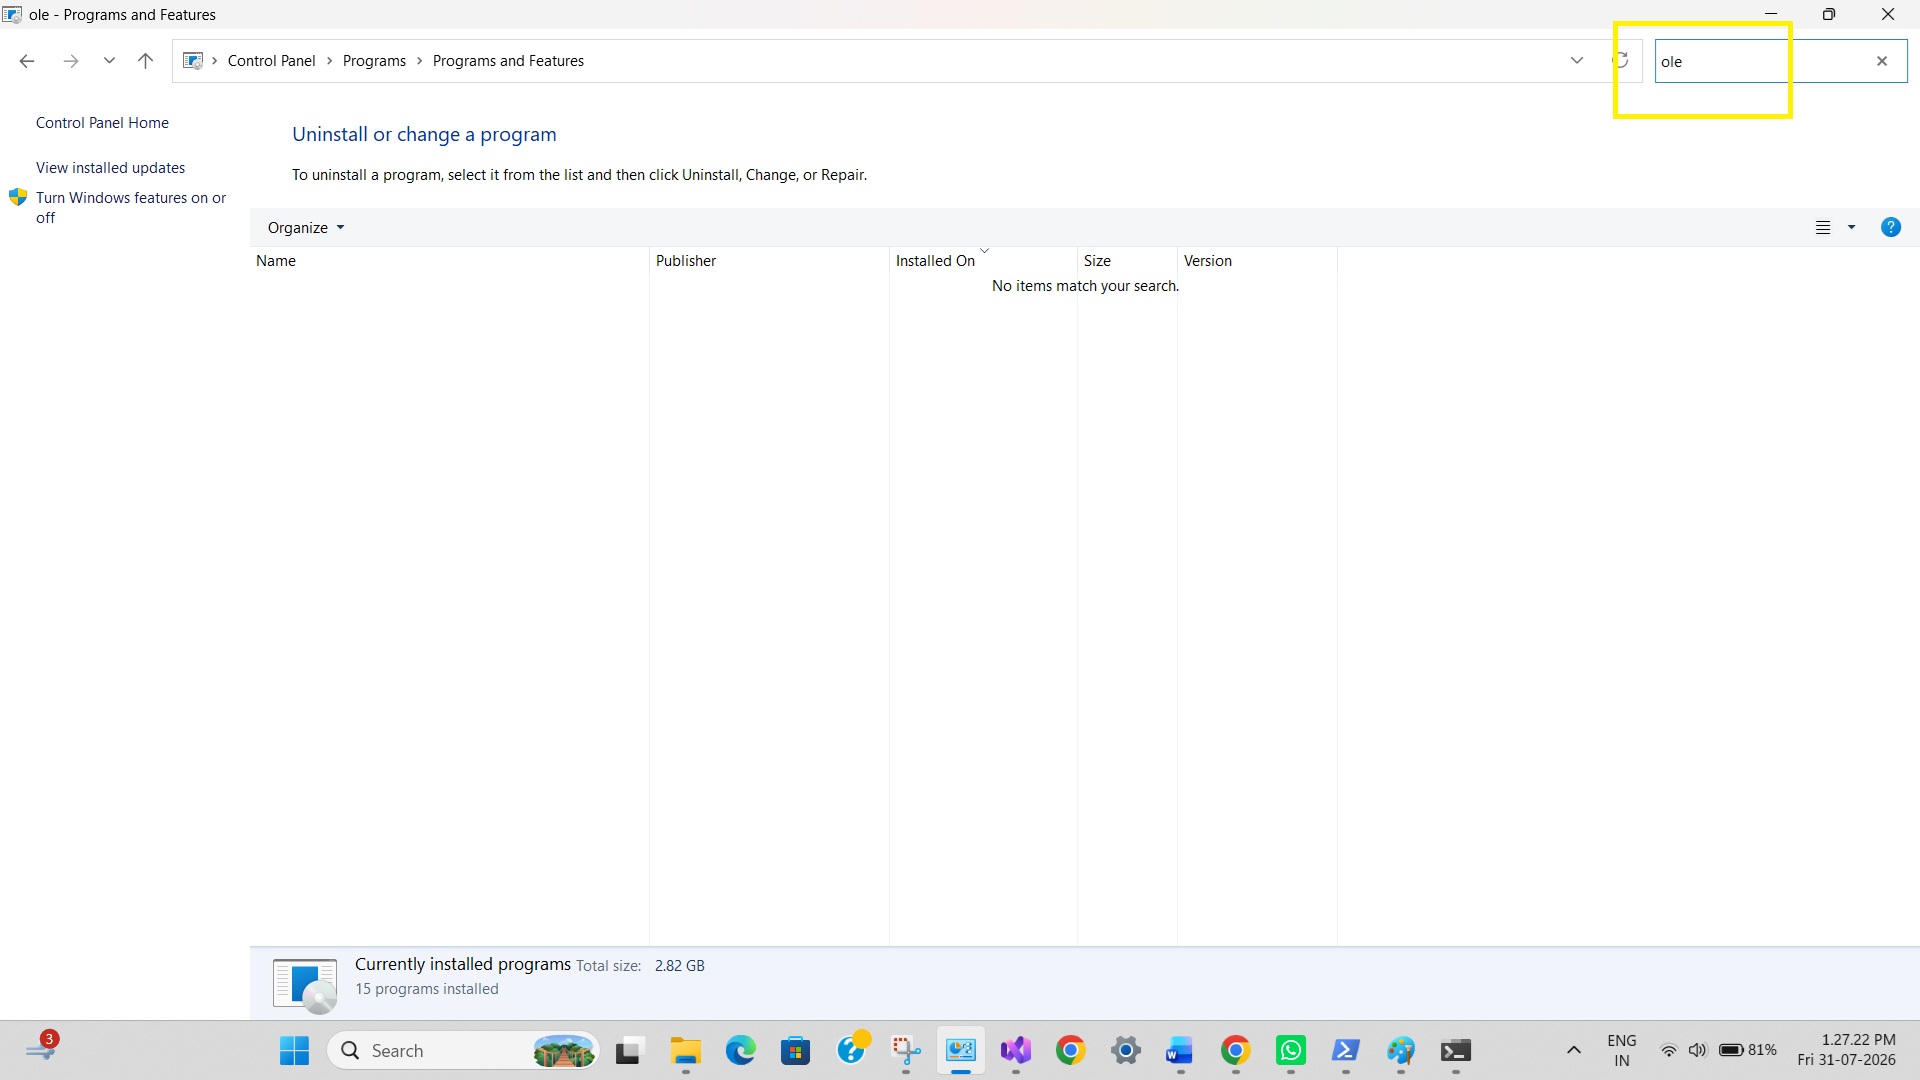The width and height of the screenshot is (1920, 1080).
Task: Open Help with the question mark icon
Action: 1890,228
